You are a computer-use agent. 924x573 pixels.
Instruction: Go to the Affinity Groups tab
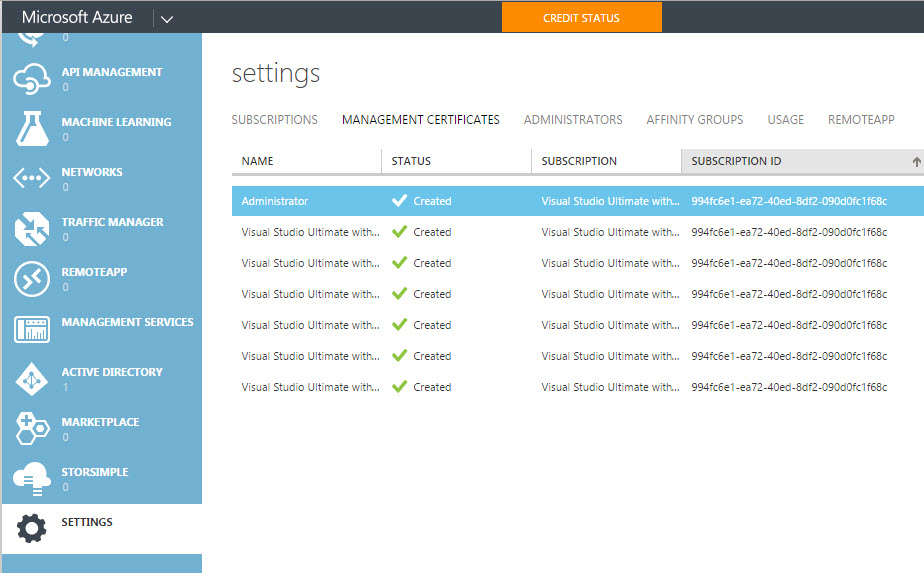coord(695,120)
